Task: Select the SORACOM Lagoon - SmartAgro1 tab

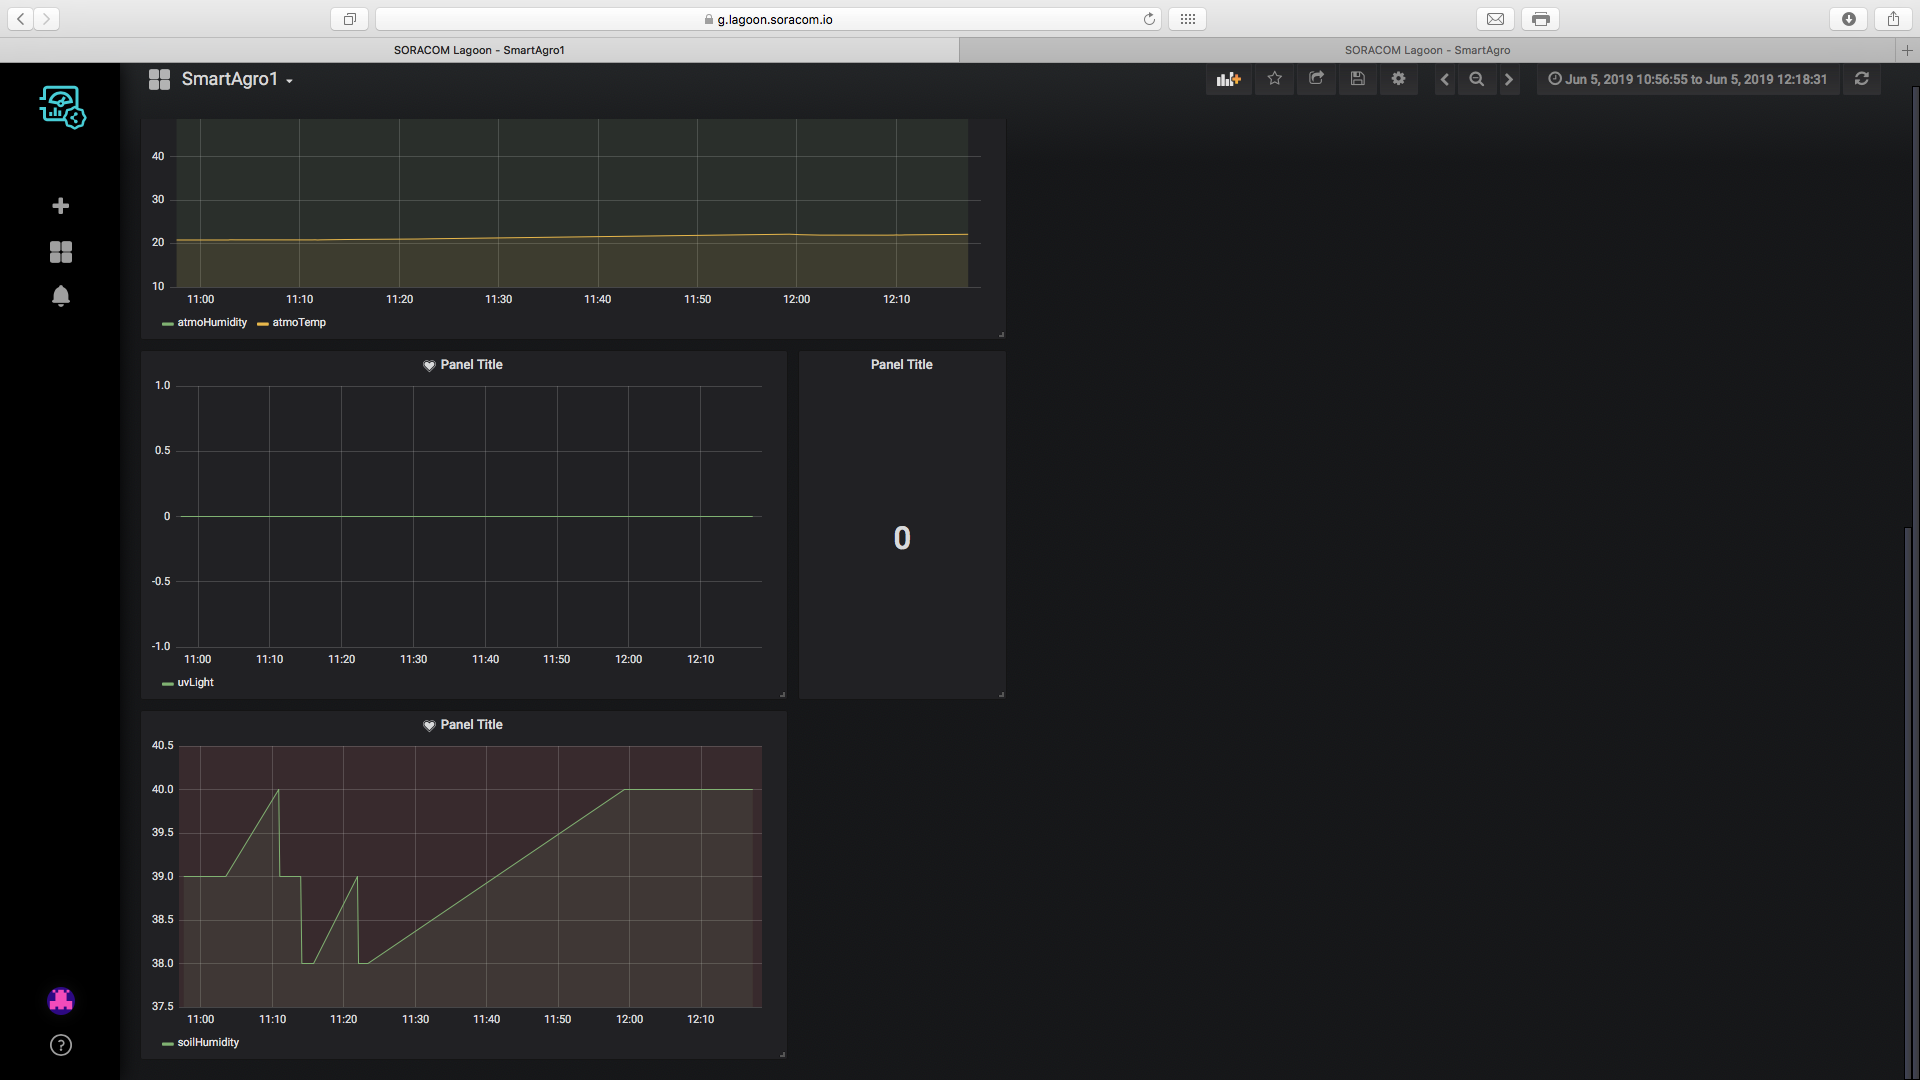Action: coord(479,50)
